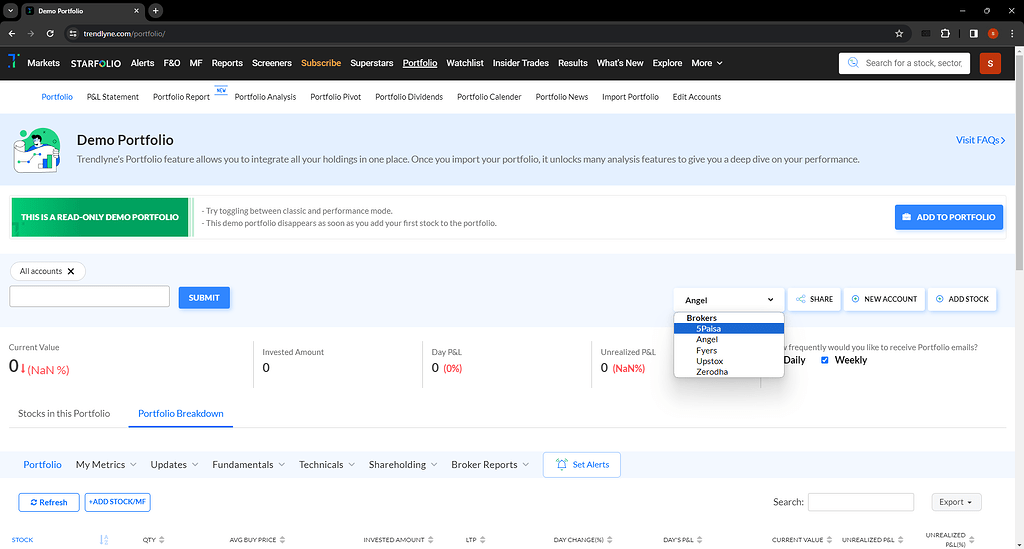This screenshot has width=1024, height=549.
Task: Open the Broker Reports dropdown
Action: pos(490,465)
